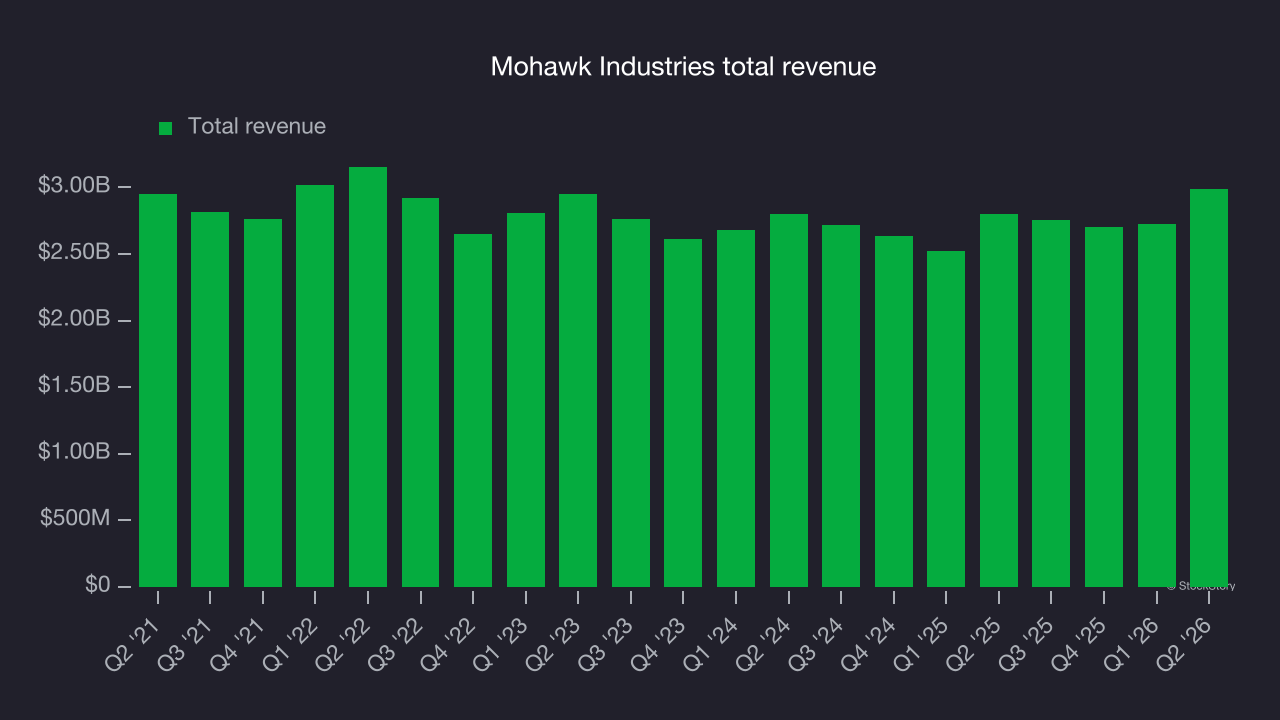
Task: Click the Q2 '26 revenue bar
Action: tap(1209, 388)
